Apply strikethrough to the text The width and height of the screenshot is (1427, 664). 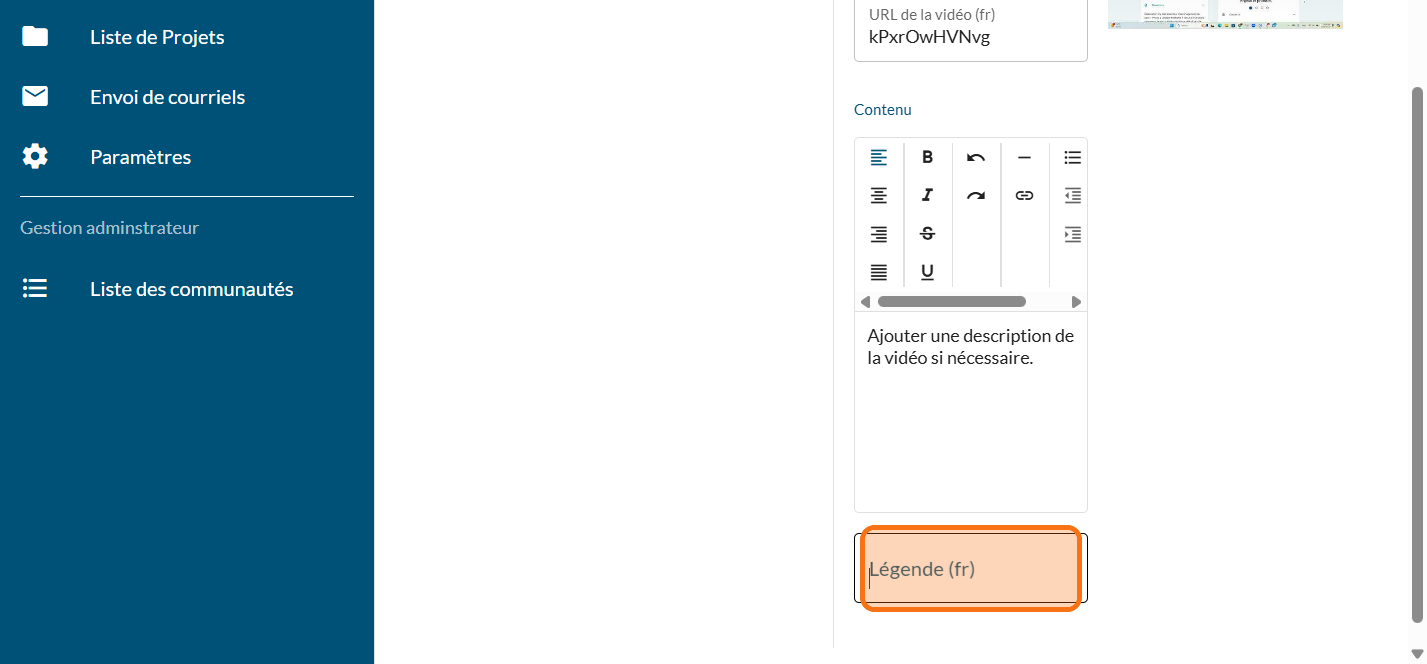(x=927, y=233)
